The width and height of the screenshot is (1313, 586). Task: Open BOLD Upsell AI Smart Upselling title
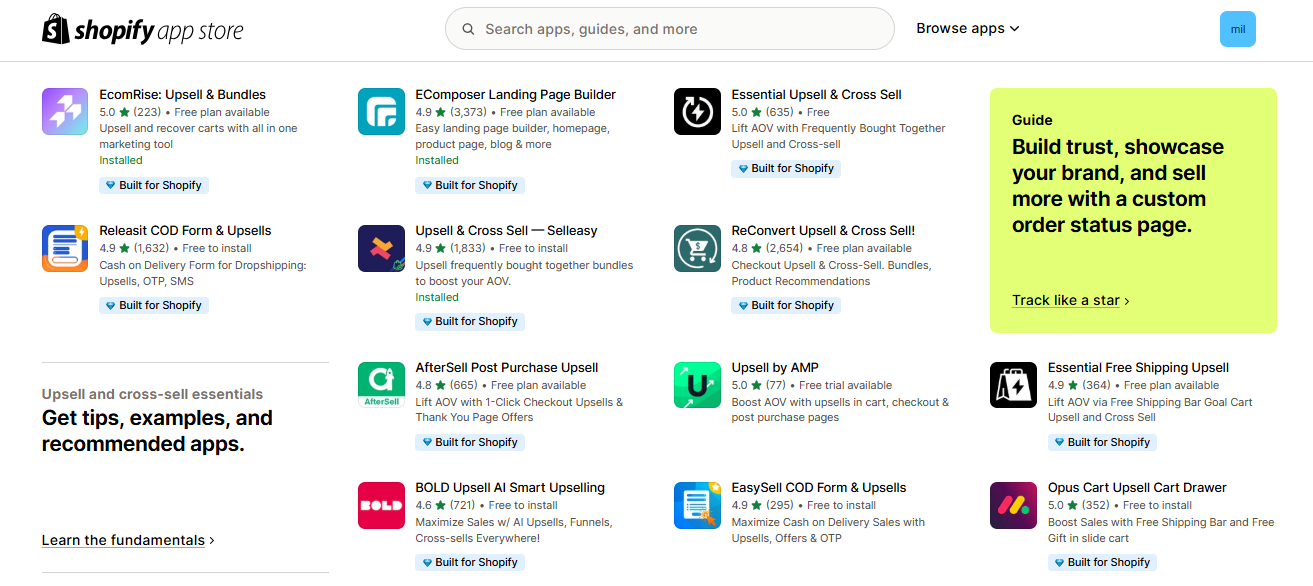pyautogui.click(x=510, y=488)
